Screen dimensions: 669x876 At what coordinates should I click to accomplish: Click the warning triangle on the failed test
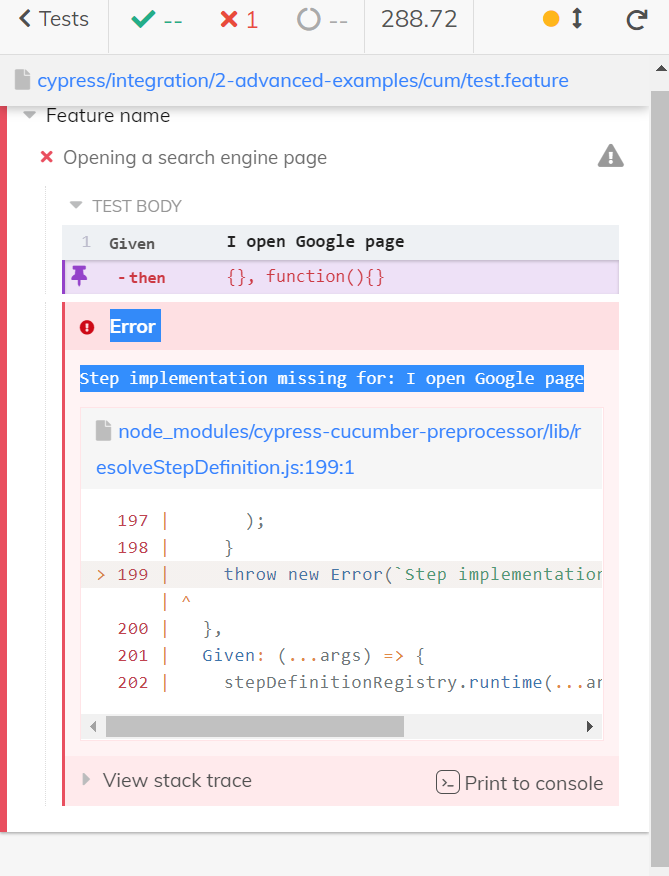pyautogui.click(x=609, y=155)
